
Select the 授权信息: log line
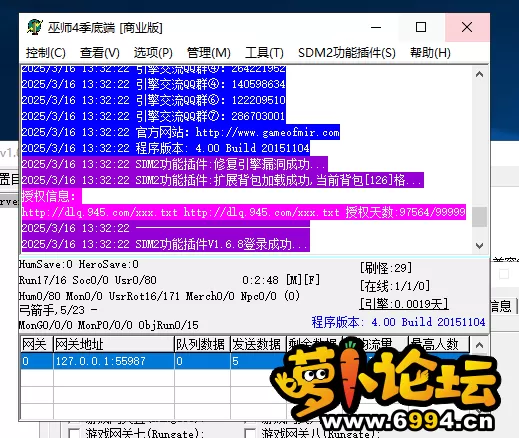[x=52, y=196]
